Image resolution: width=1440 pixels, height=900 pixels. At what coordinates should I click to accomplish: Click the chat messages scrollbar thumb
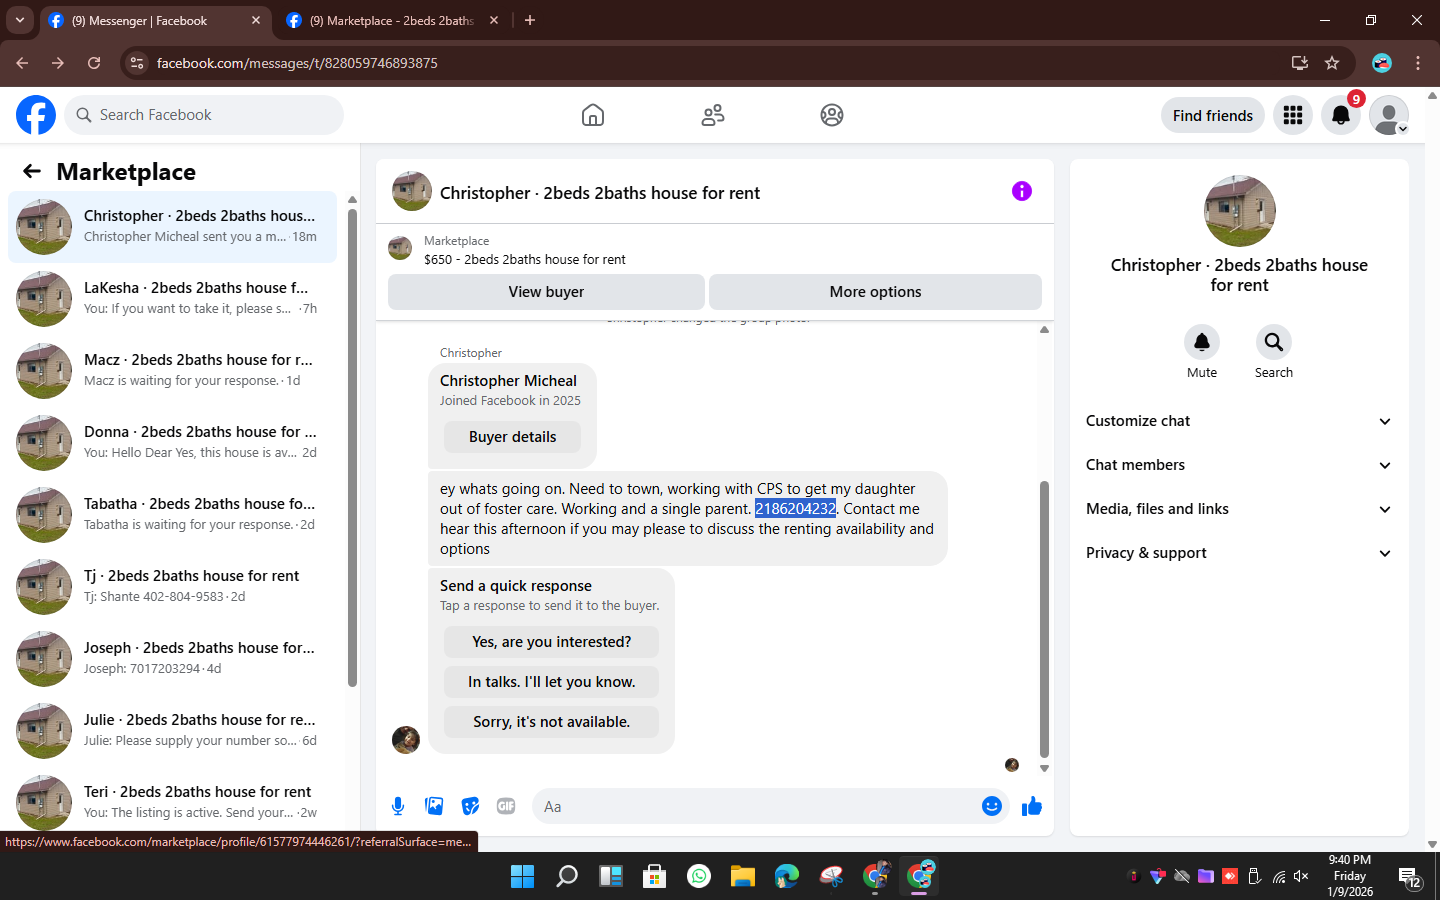(1044, 620)
